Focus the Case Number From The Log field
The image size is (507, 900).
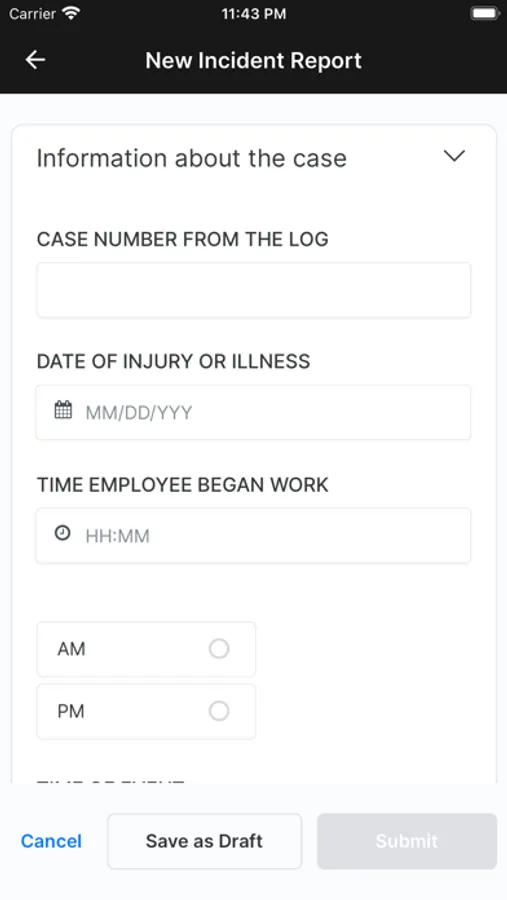tap(254, 290)
